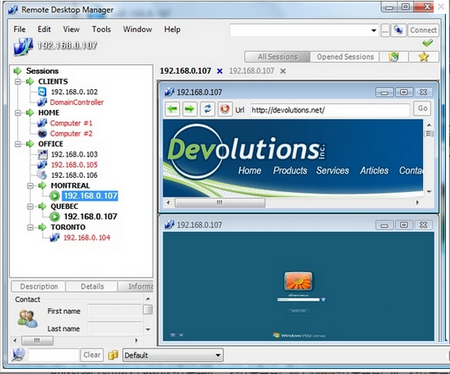Image resolution: width=450 pixels, height=374 pixels.
Task: Click the Last name input field
Action: tap(115, 328)
